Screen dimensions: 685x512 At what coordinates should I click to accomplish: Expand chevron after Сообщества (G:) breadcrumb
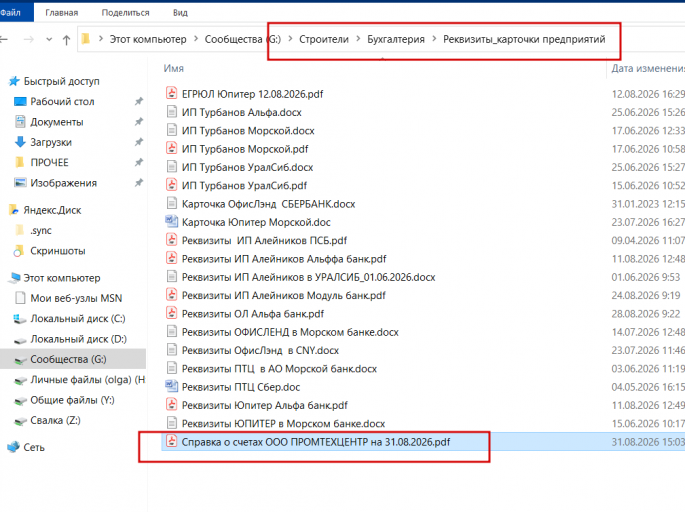tap(290, 39)
